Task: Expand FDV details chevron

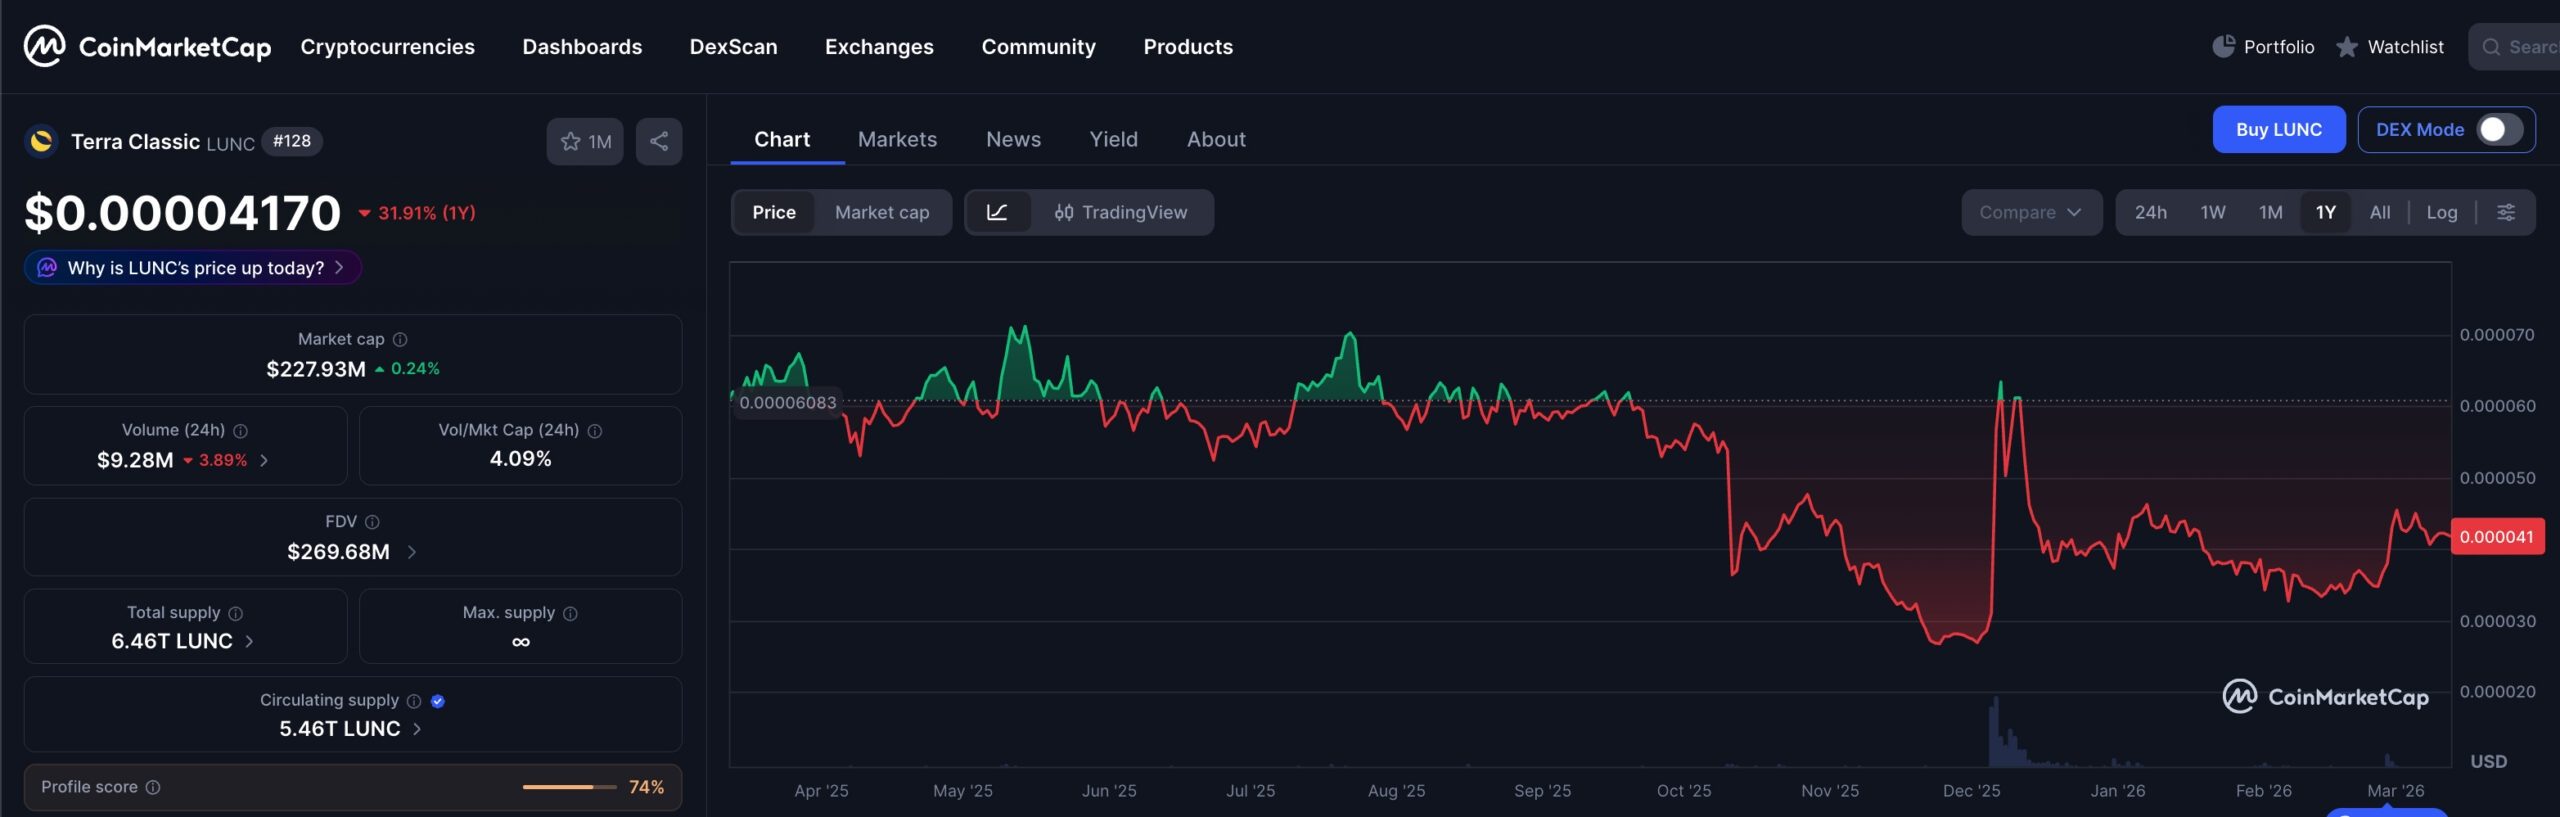Action: pos(411,552)
